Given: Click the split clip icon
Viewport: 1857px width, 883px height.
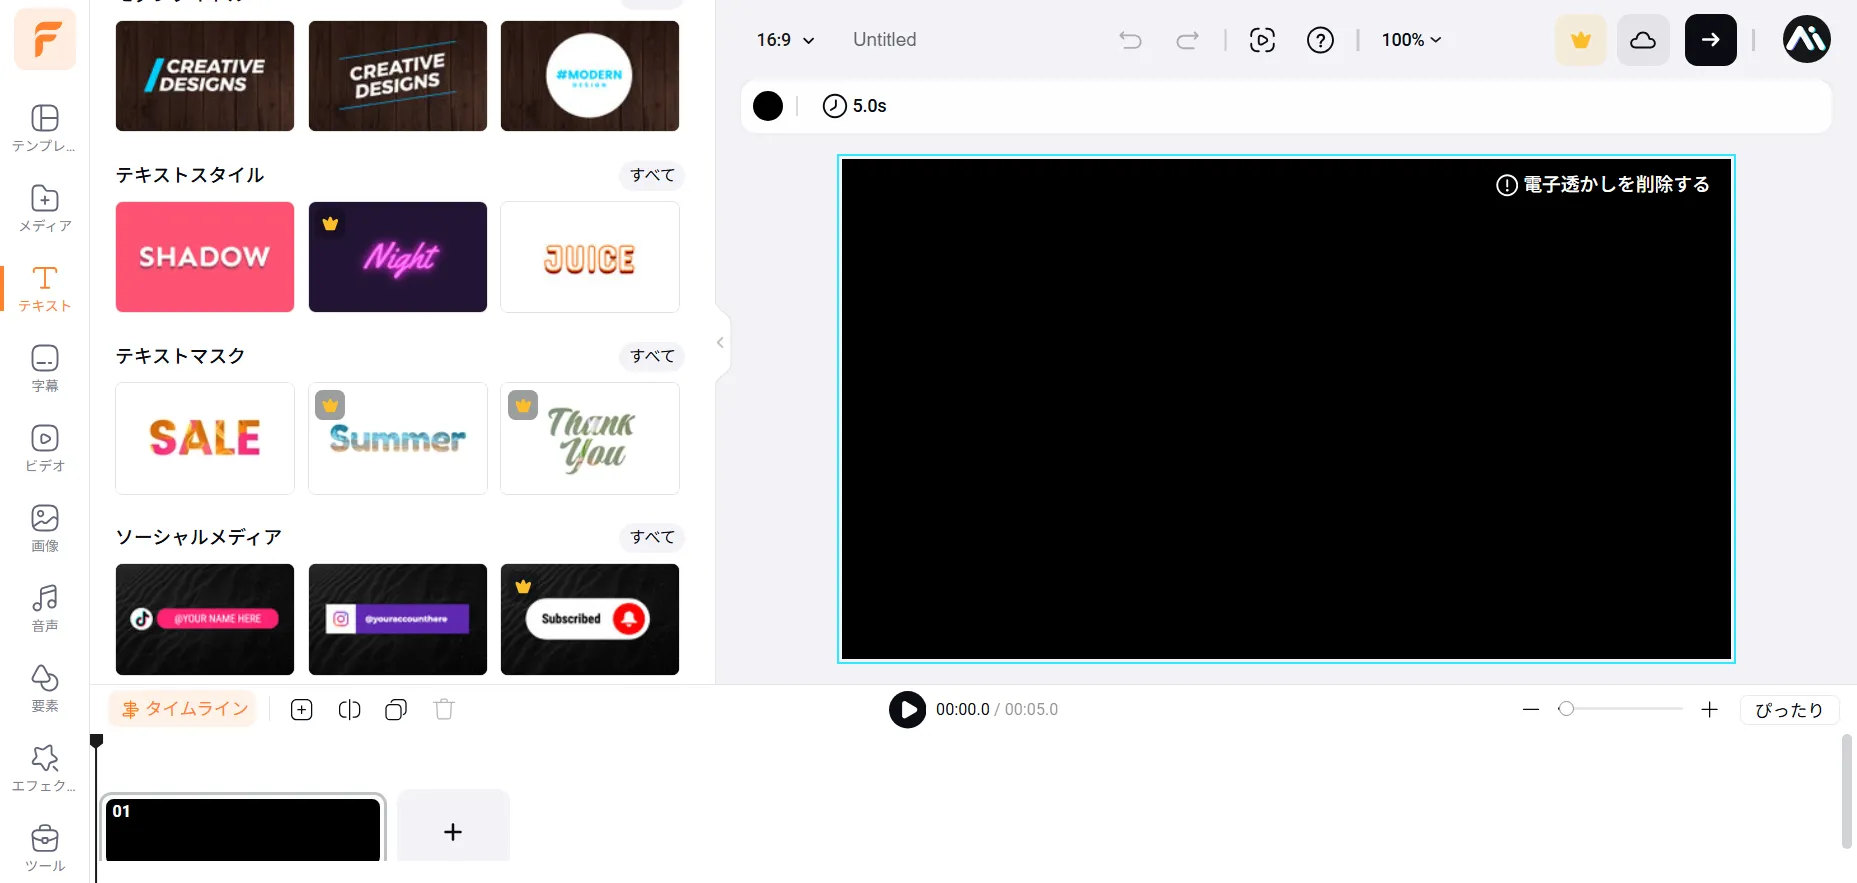Looking at the screenshot, I should point(349,710).
